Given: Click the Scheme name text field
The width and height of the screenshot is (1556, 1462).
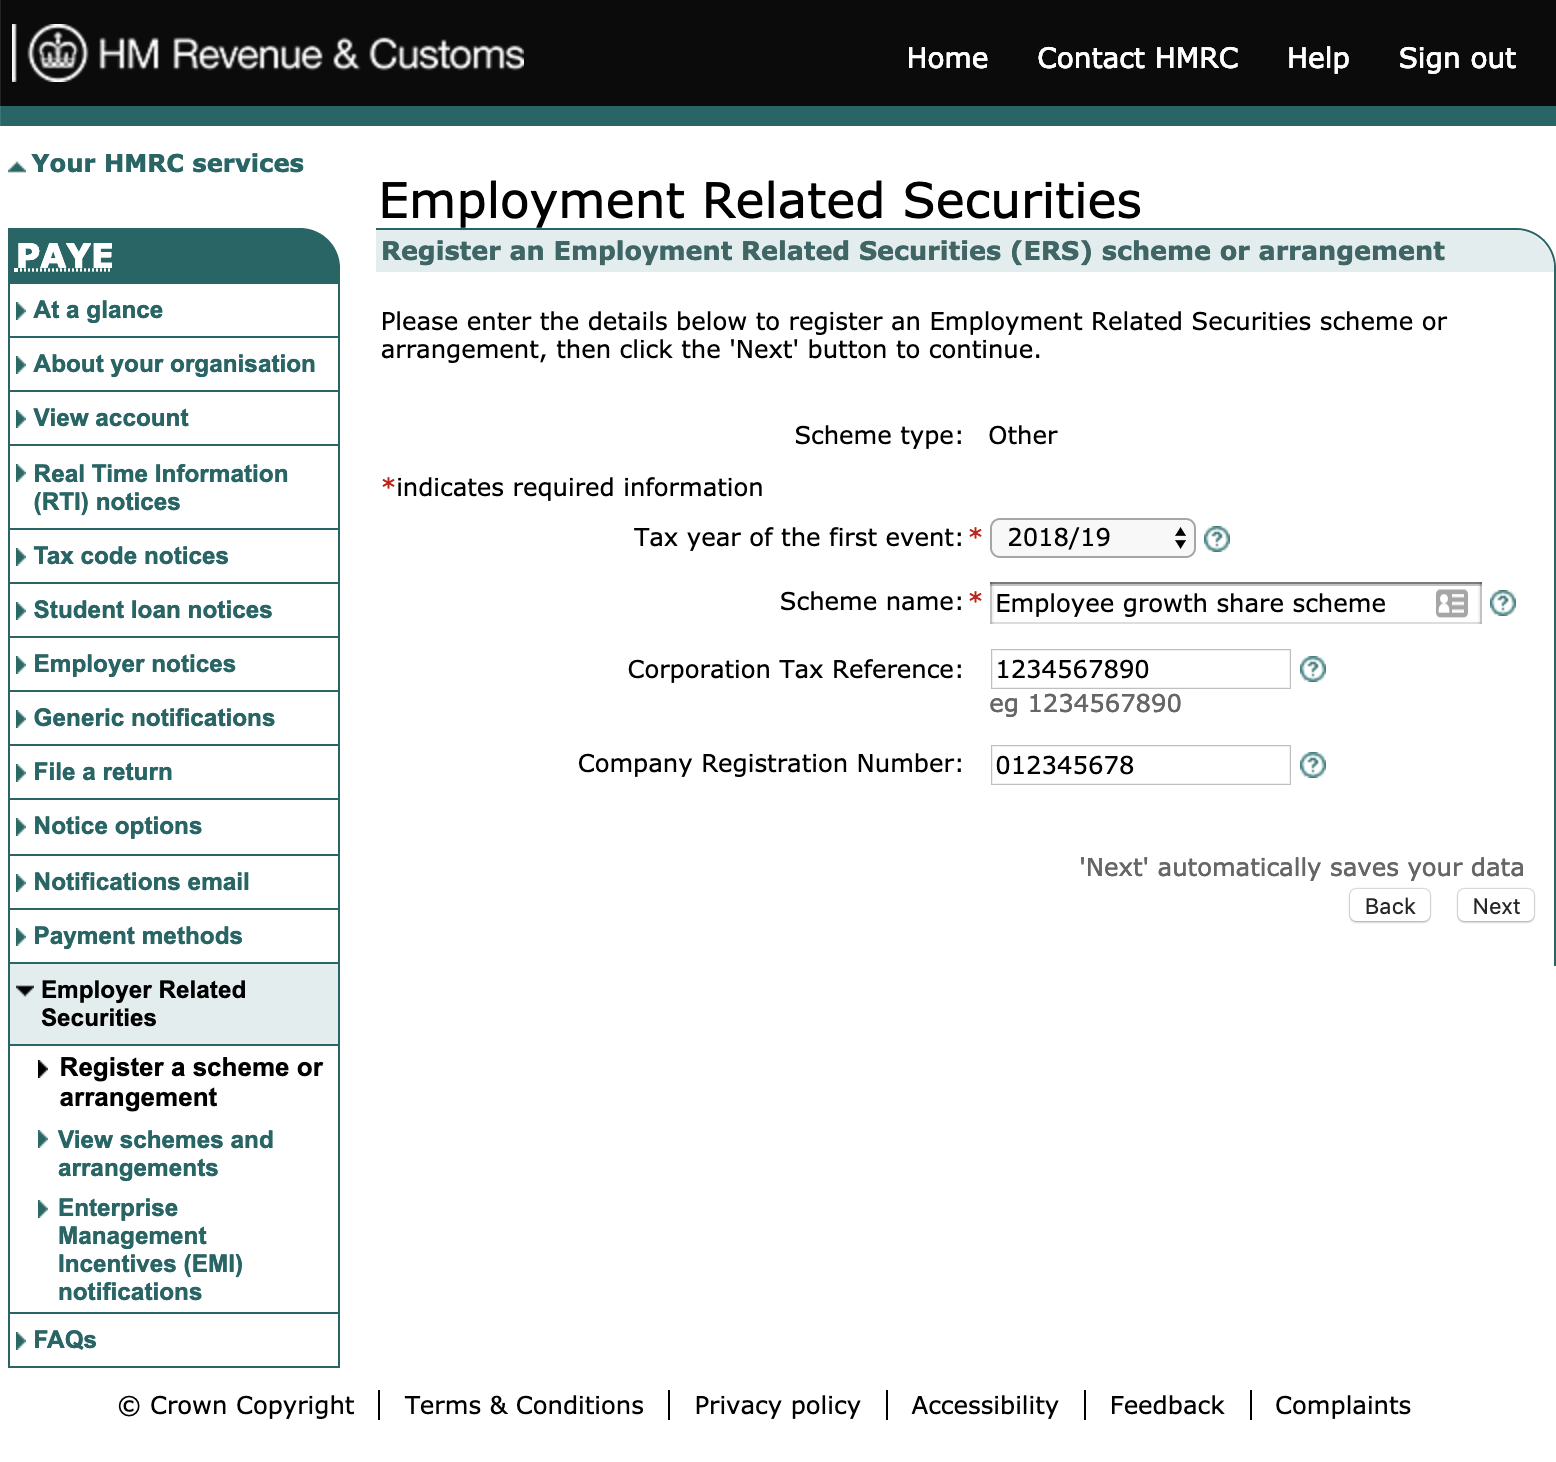Looking at the screenshot, I should (x=1235, y=603).
